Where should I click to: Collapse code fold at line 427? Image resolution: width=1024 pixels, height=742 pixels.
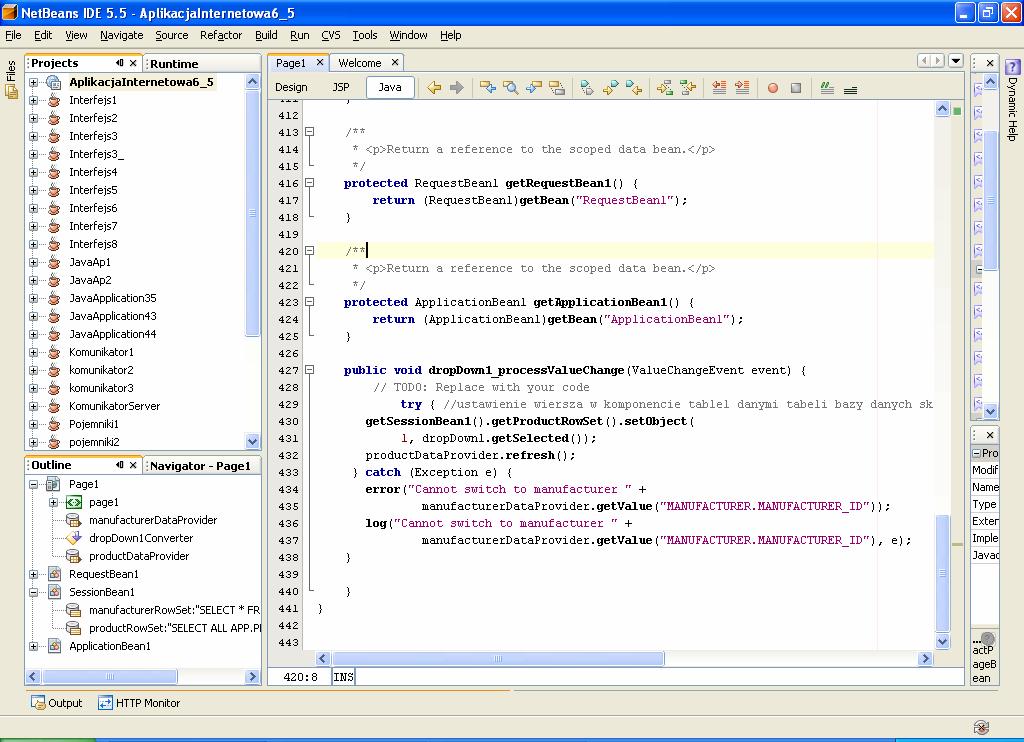tap(310, 369)
